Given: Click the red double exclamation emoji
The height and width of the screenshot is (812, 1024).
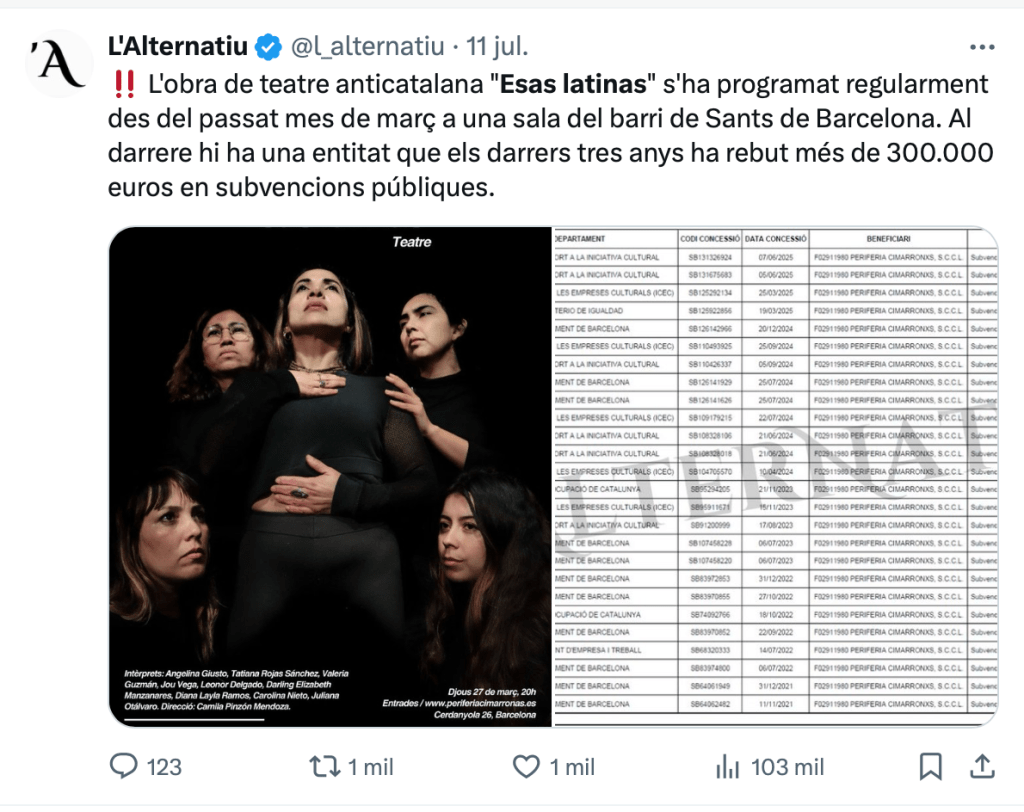Looking at the screenshot, I should (x=124, y=84).
